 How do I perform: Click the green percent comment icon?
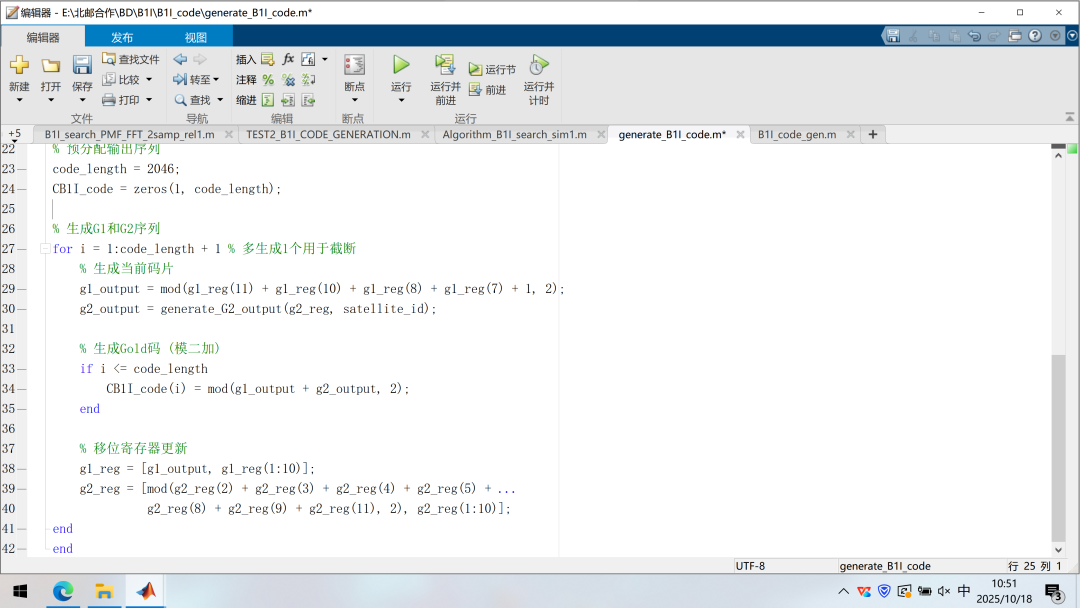(x=268, y=80)
